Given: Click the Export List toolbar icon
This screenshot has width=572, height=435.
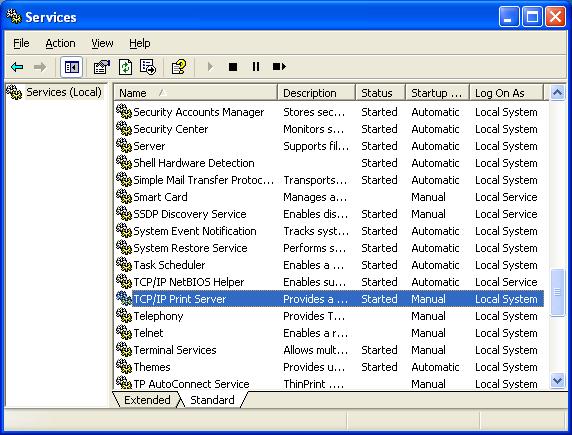Looking at the screenshot, I should click(148, 67).
